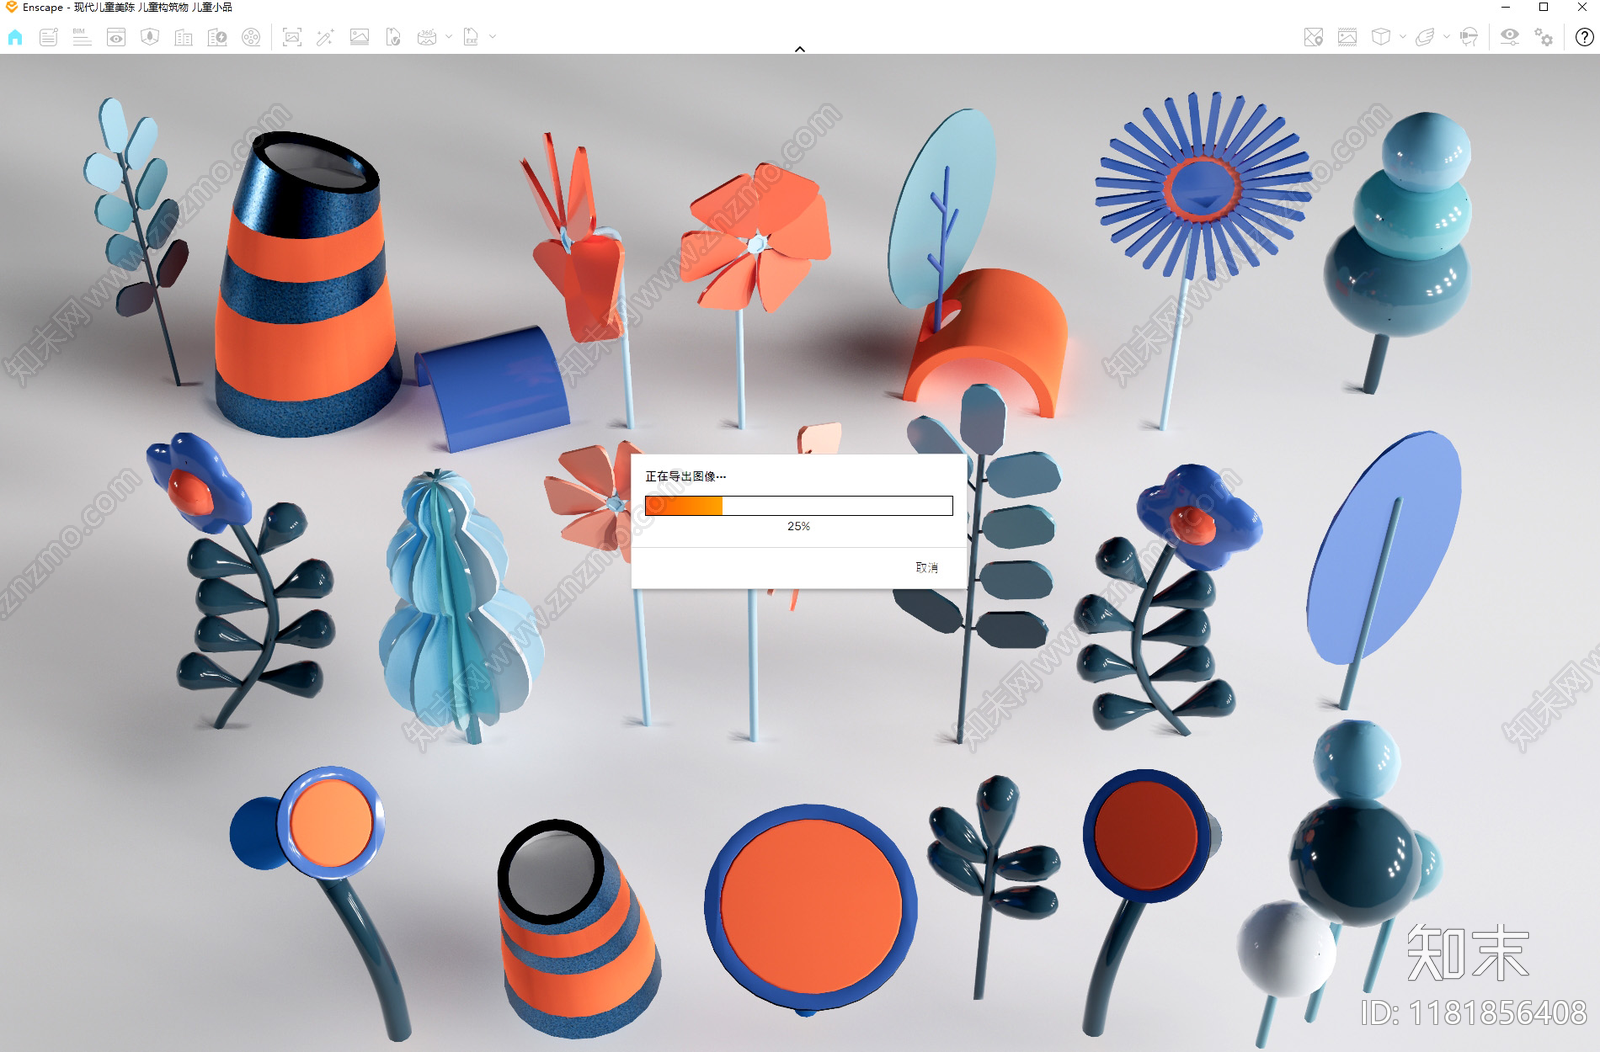Open the BIM information panel
This screenshot has height=1052, width=1600.
[x=82, y=37]
